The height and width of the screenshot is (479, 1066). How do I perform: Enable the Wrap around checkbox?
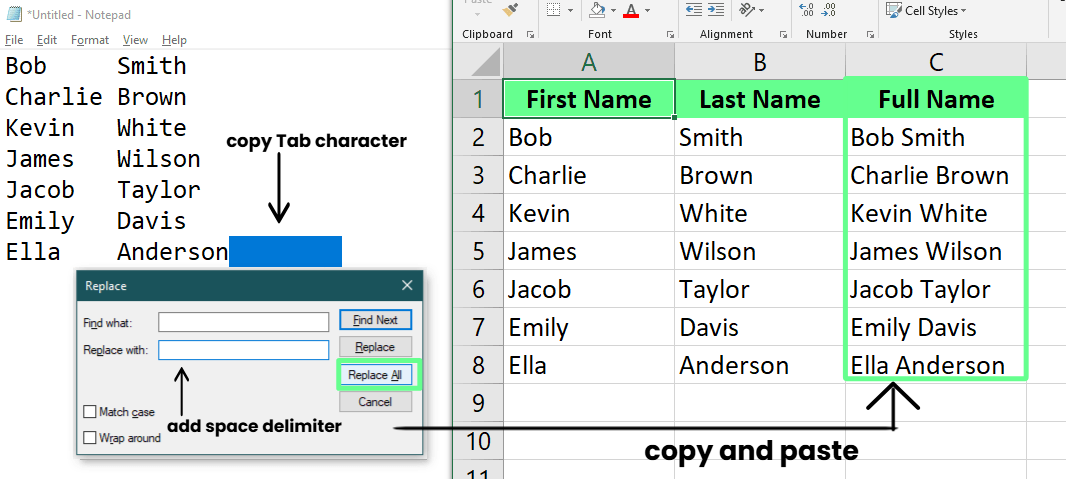click(89, 438)
